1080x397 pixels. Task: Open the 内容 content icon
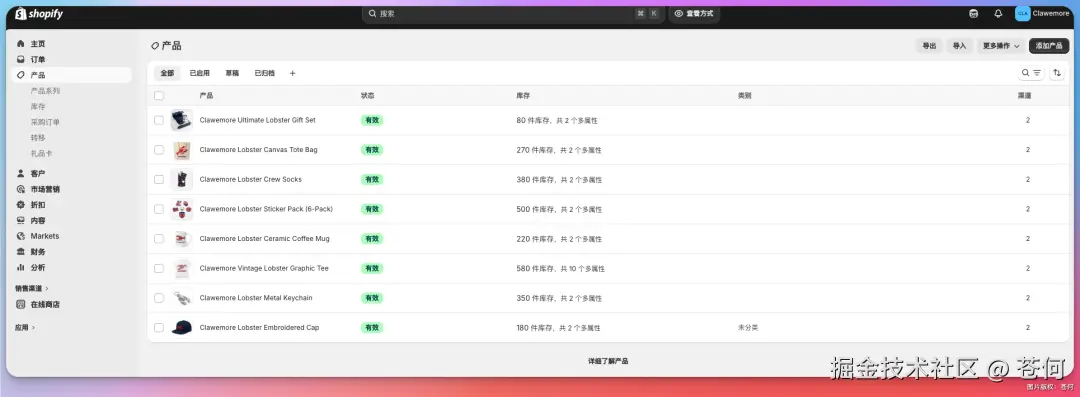[x=21, y=221]
